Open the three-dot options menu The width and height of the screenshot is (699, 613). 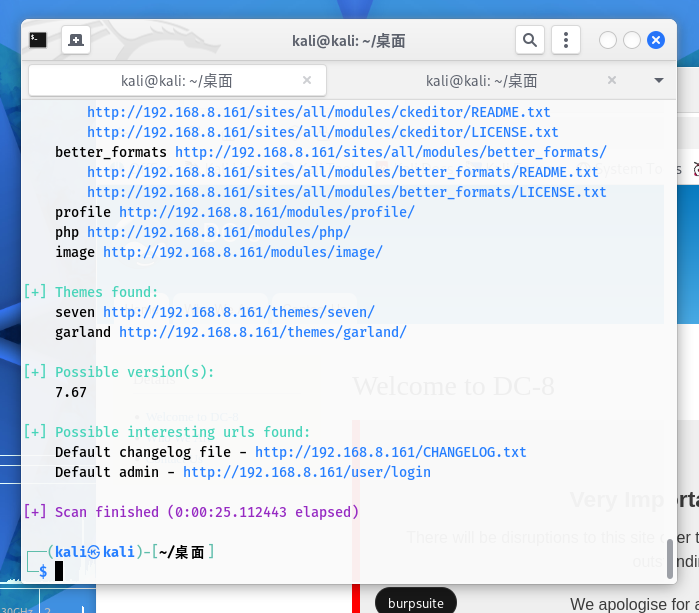coord(566,40)
